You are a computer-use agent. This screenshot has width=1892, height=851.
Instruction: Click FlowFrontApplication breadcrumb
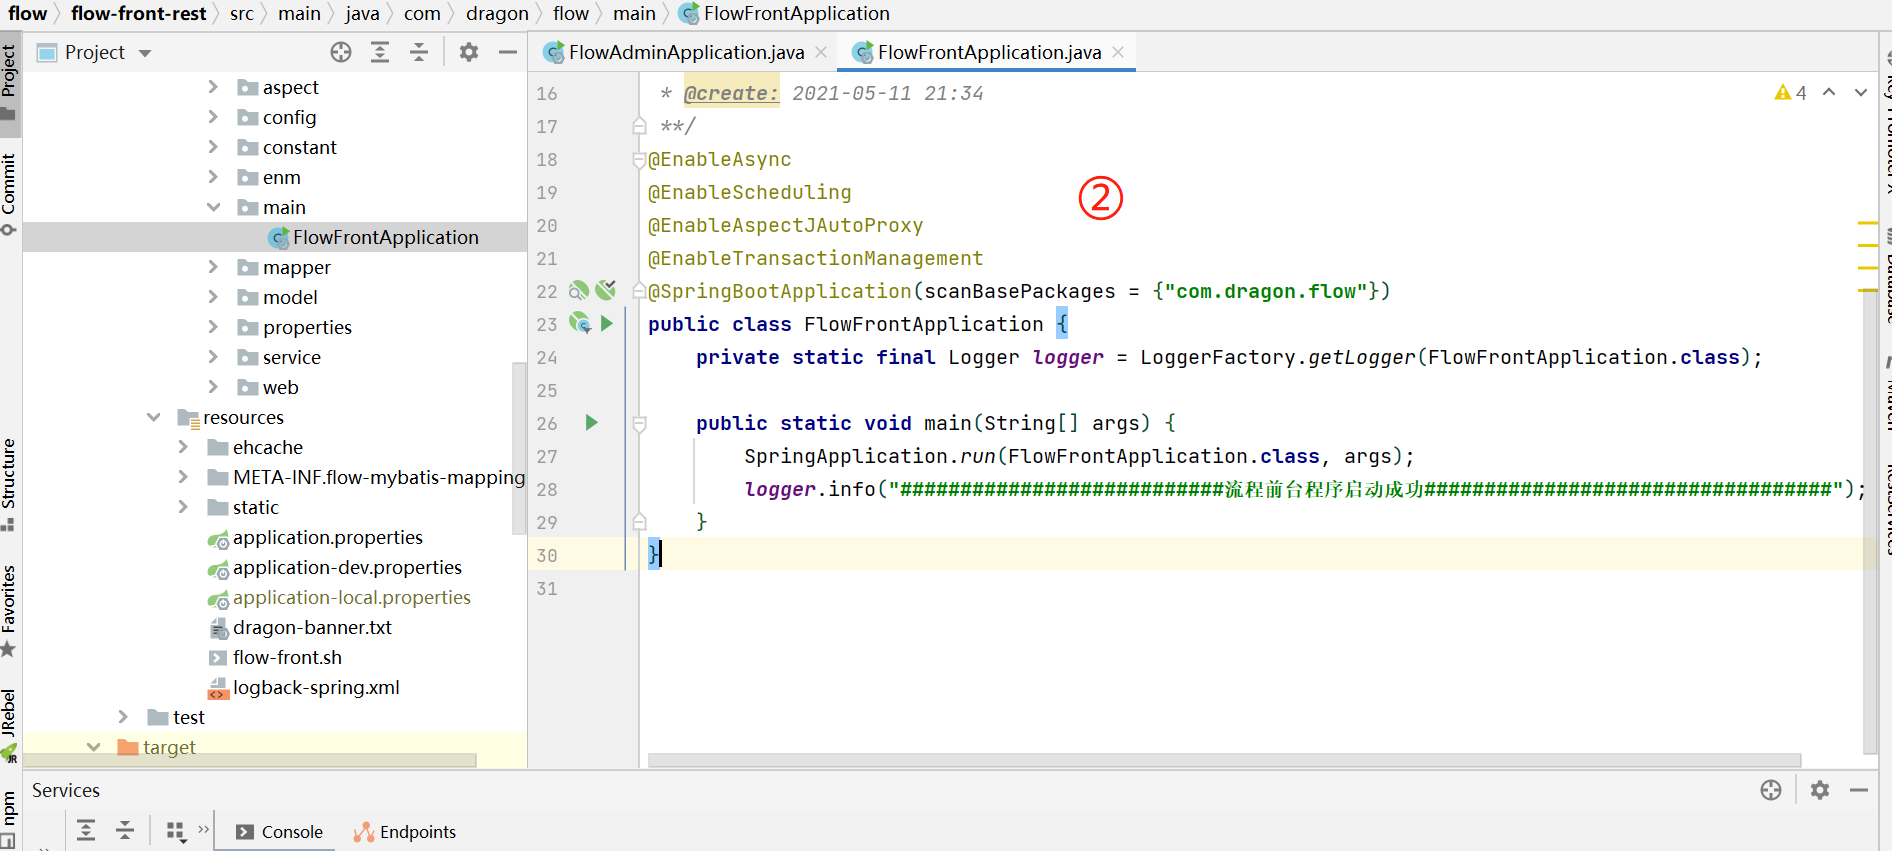pos(784,13)
